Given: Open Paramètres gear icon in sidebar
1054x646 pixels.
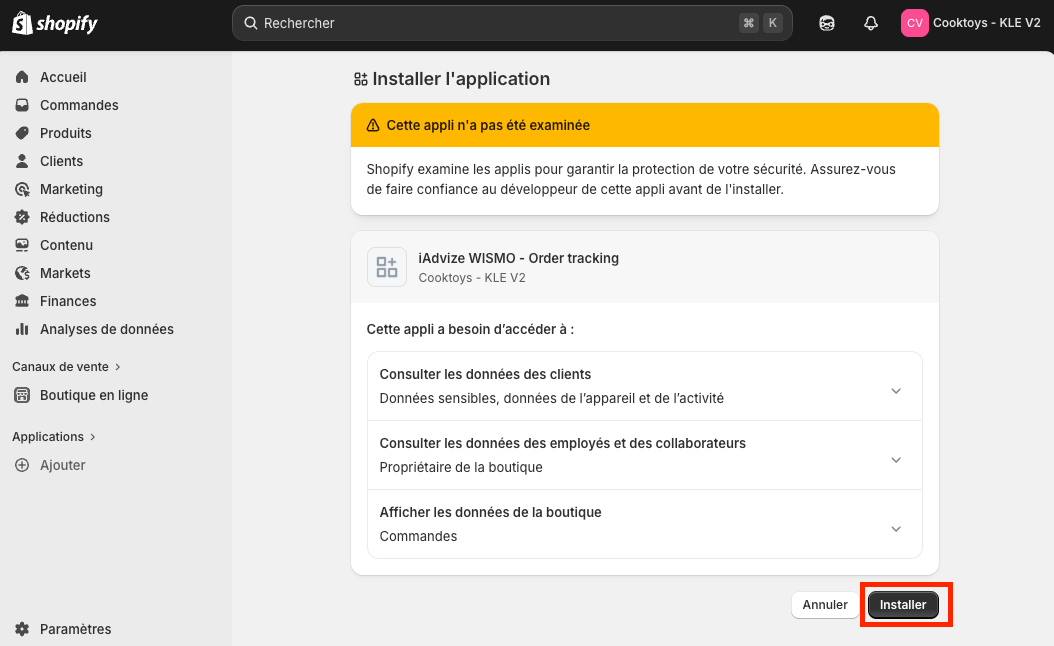Looking at the screenshot, I should coord(22,629).
